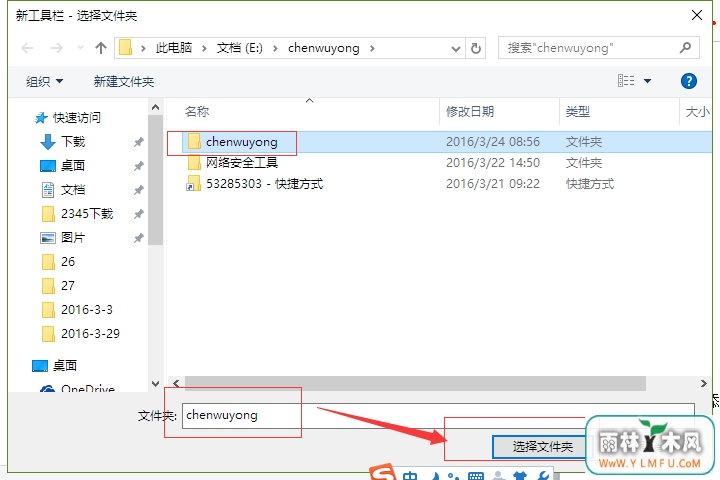Image resolution: width=720 pixels, height=480 pixels.
Task: Open the 组织 menu
Action: click(x=44, y=81)
